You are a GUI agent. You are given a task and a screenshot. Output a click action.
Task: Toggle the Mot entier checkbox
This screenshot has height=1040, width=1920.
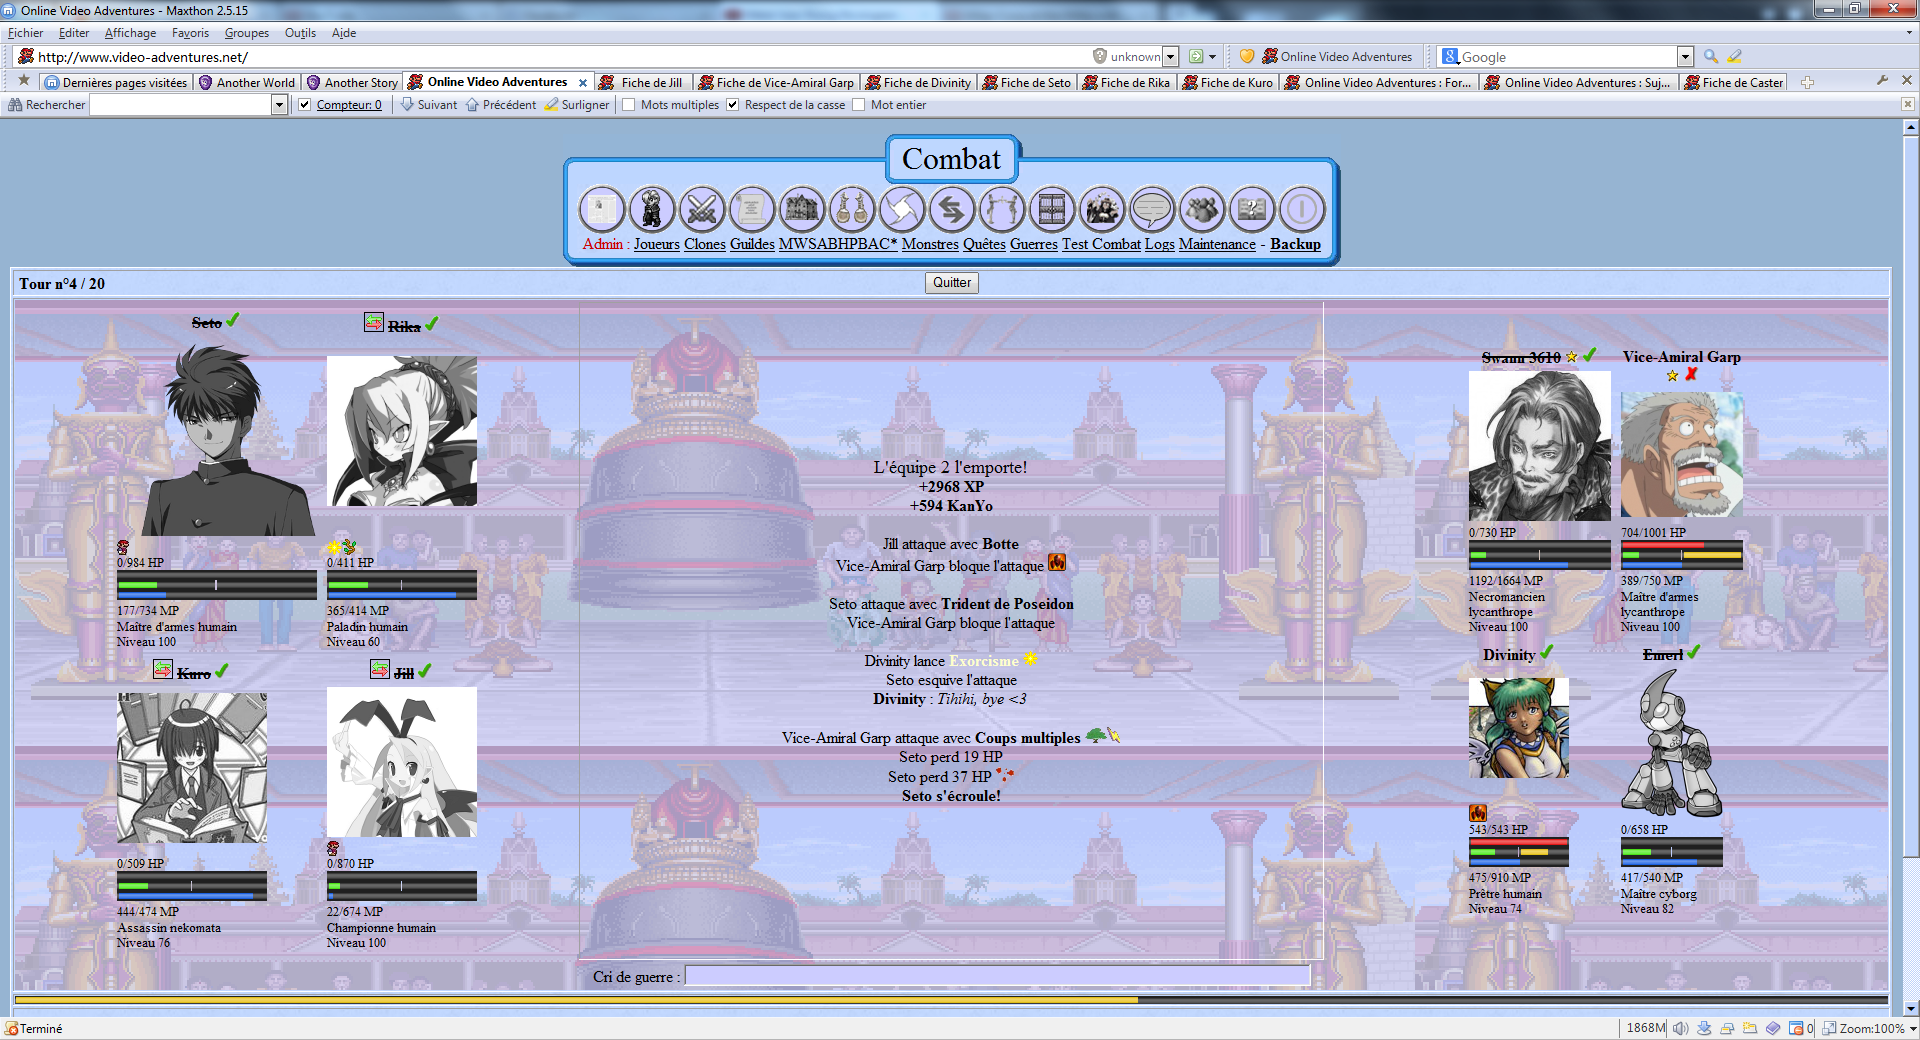point(859,105)
